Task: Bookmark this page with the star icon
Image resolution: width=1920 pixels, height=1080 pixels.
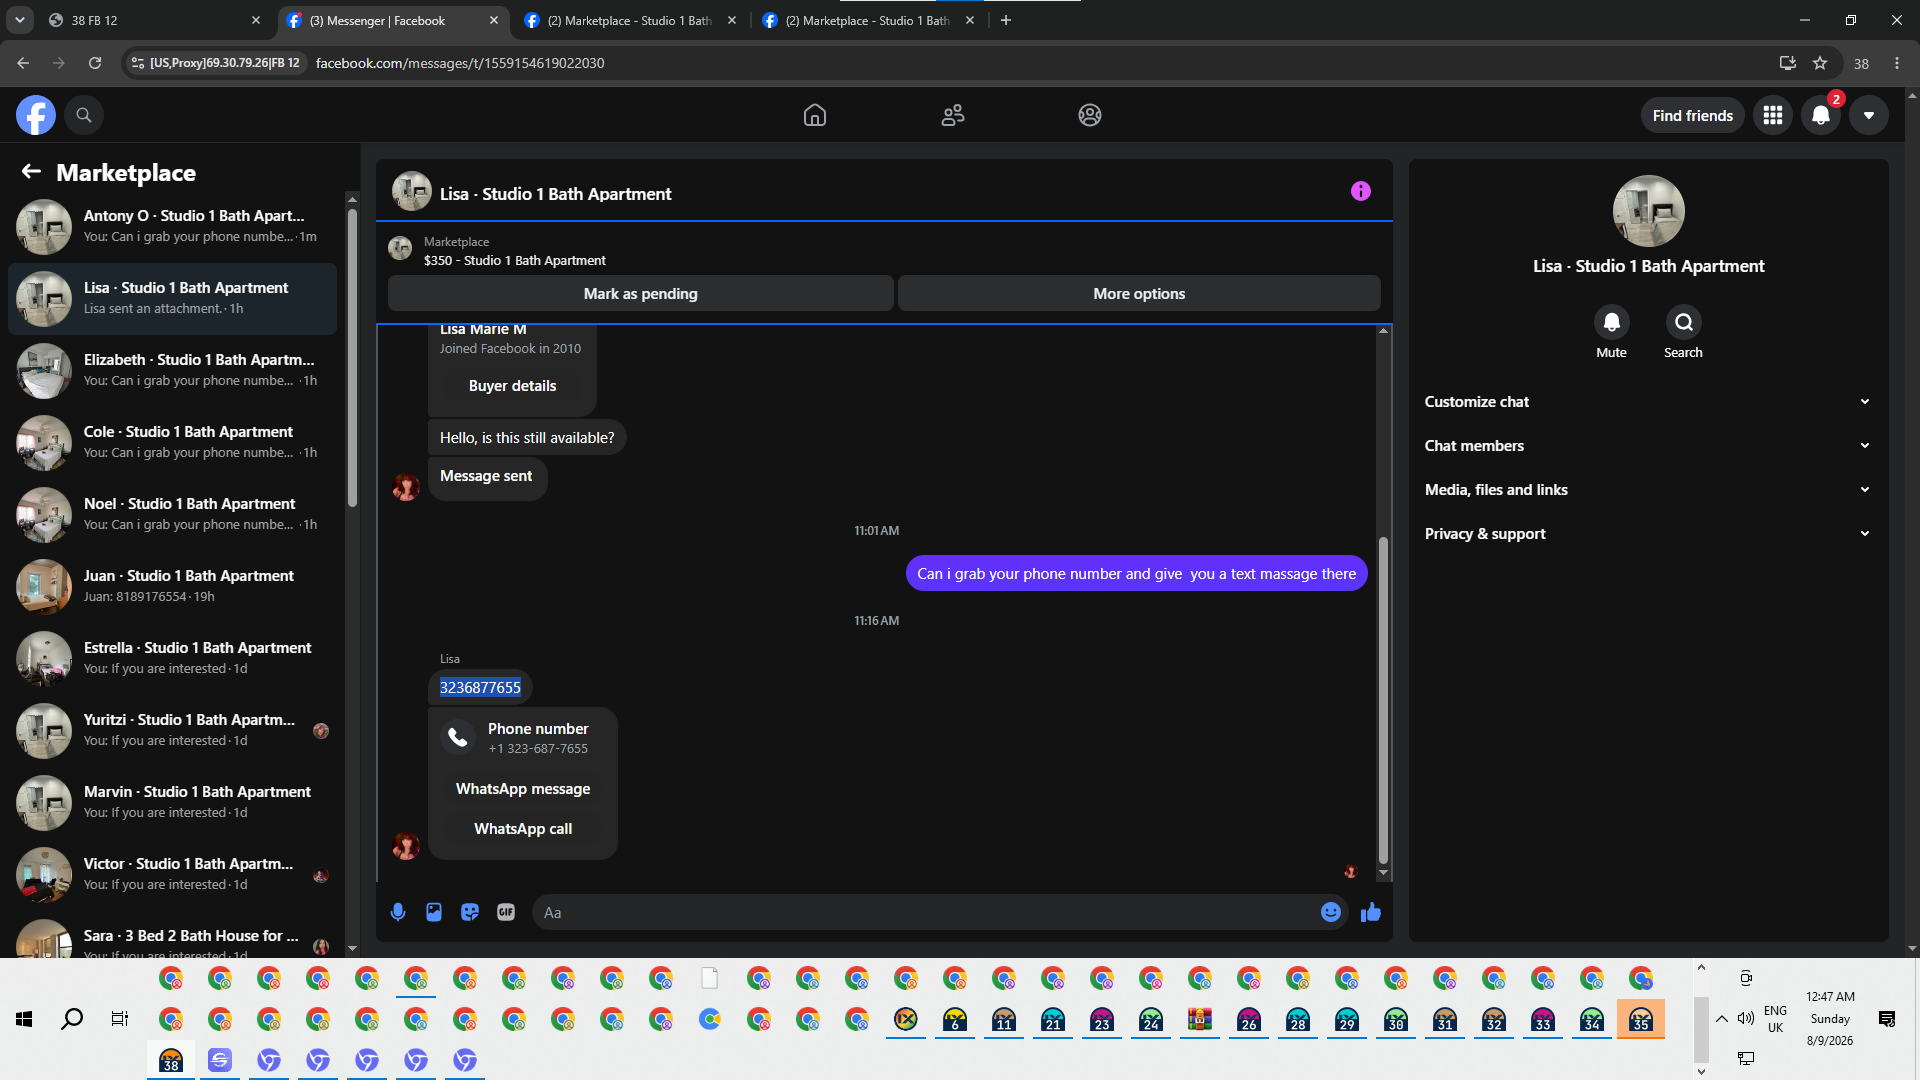Action: click(x=1820, y=63)
